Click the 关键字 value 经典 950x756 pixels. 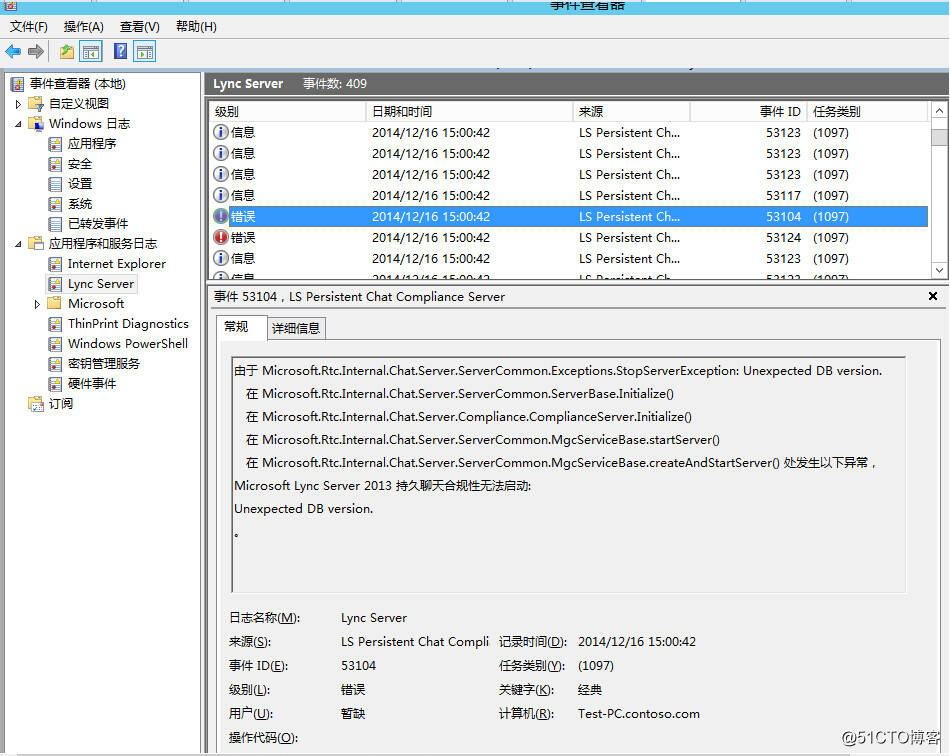click(590, 689)
